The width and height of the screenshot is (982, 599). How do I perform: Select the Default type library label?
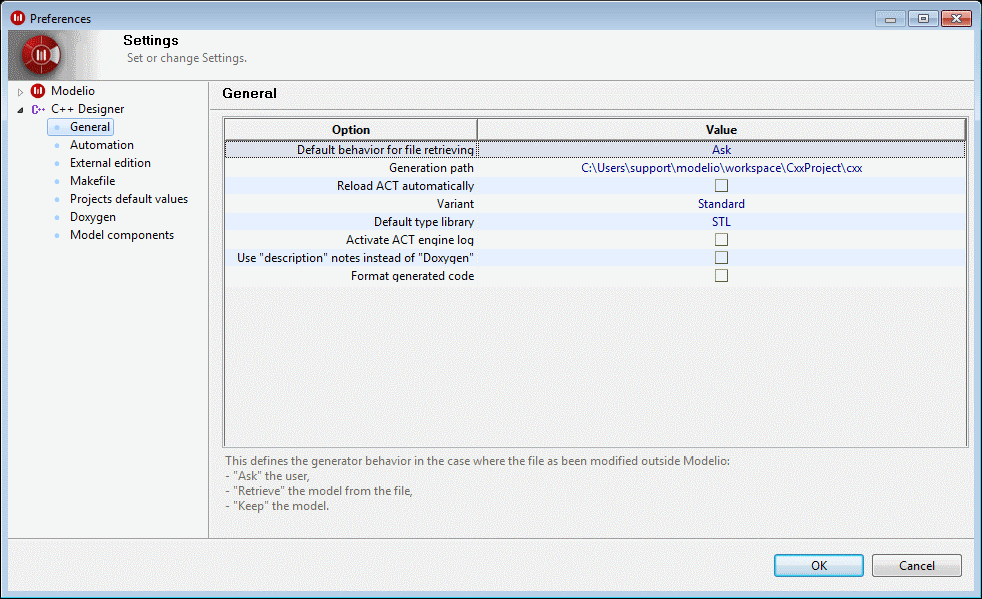(x=424, y=222)
